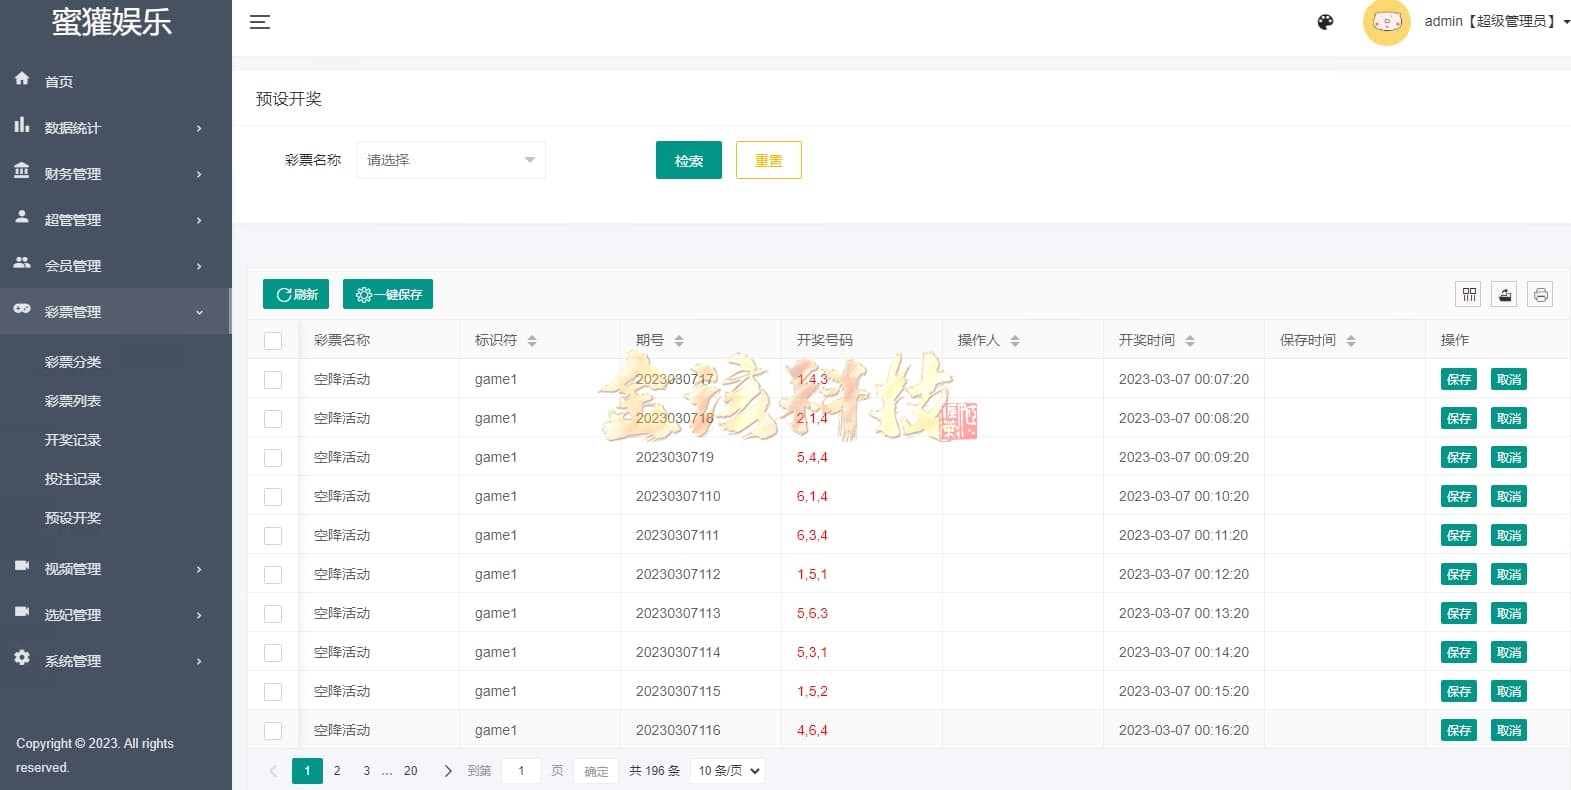1571x790 pixels.
Task: Expand the 财务管理 menu chevron
Action: click(199, 174)
